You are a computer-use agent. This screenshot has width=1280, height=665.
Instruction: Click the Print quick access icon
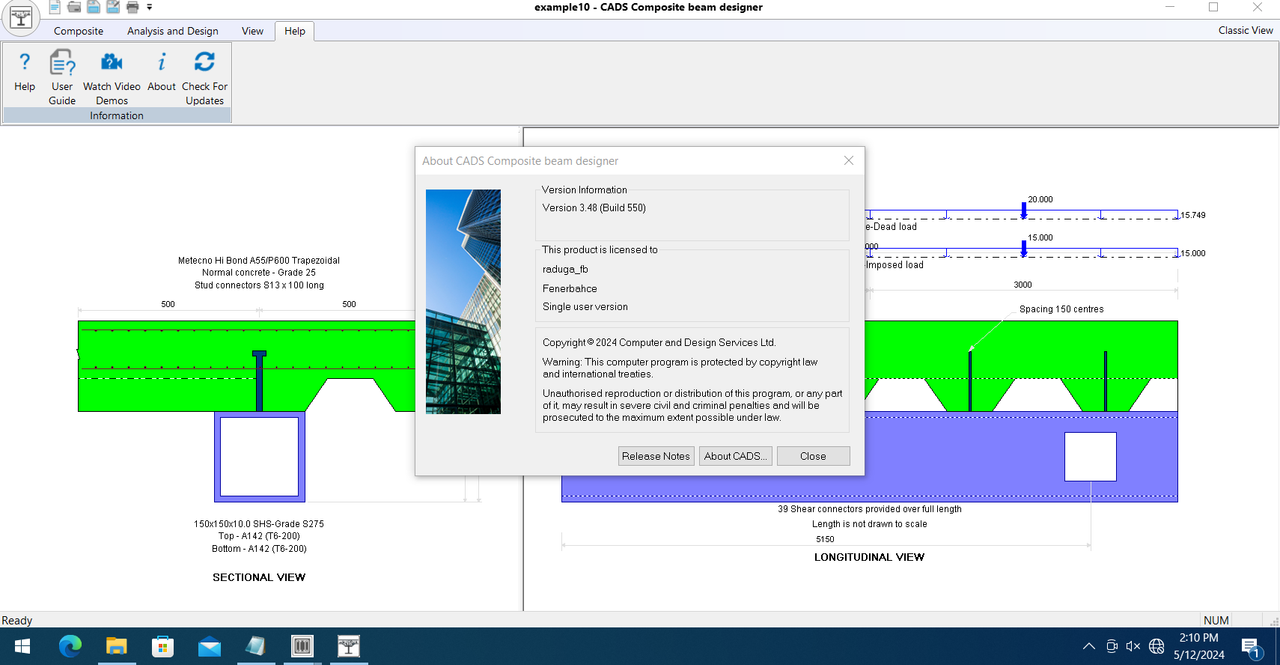[132, 7]
